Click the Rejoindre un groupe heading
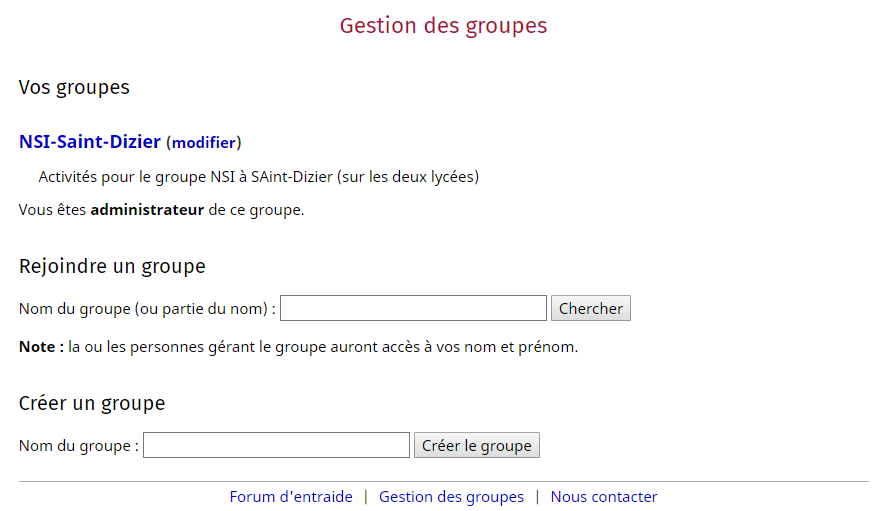The width and height of the screenshot is (878, 511). 112,266
